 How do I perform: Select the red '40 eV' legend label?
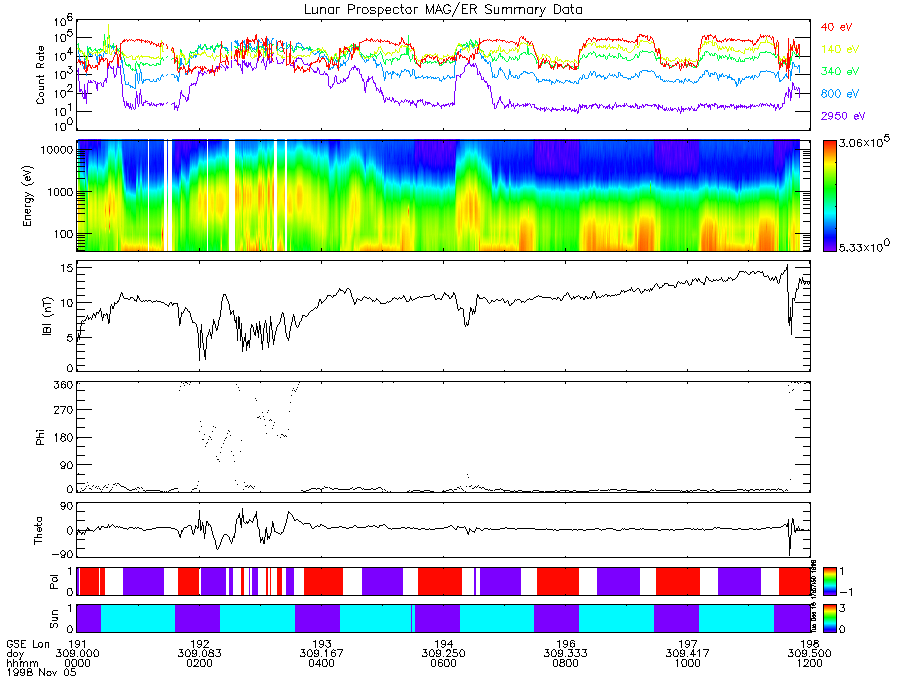836,27
